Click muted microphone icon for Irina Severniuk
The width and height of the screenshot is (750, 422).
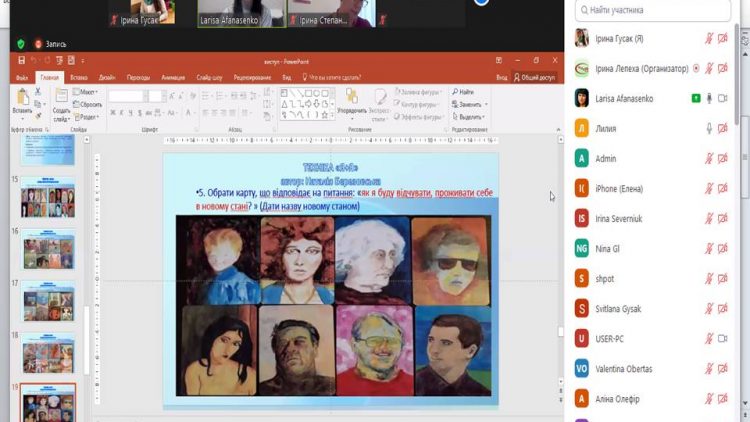click(x=709, y=219)
